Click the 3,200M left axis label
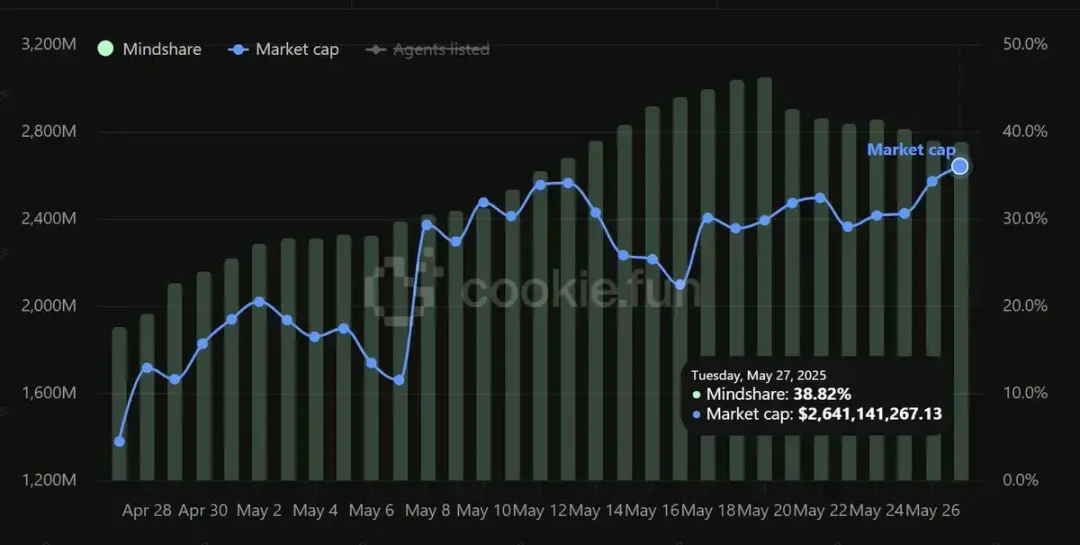This screenshot has width=1080, height=545. tap(48, 45)
